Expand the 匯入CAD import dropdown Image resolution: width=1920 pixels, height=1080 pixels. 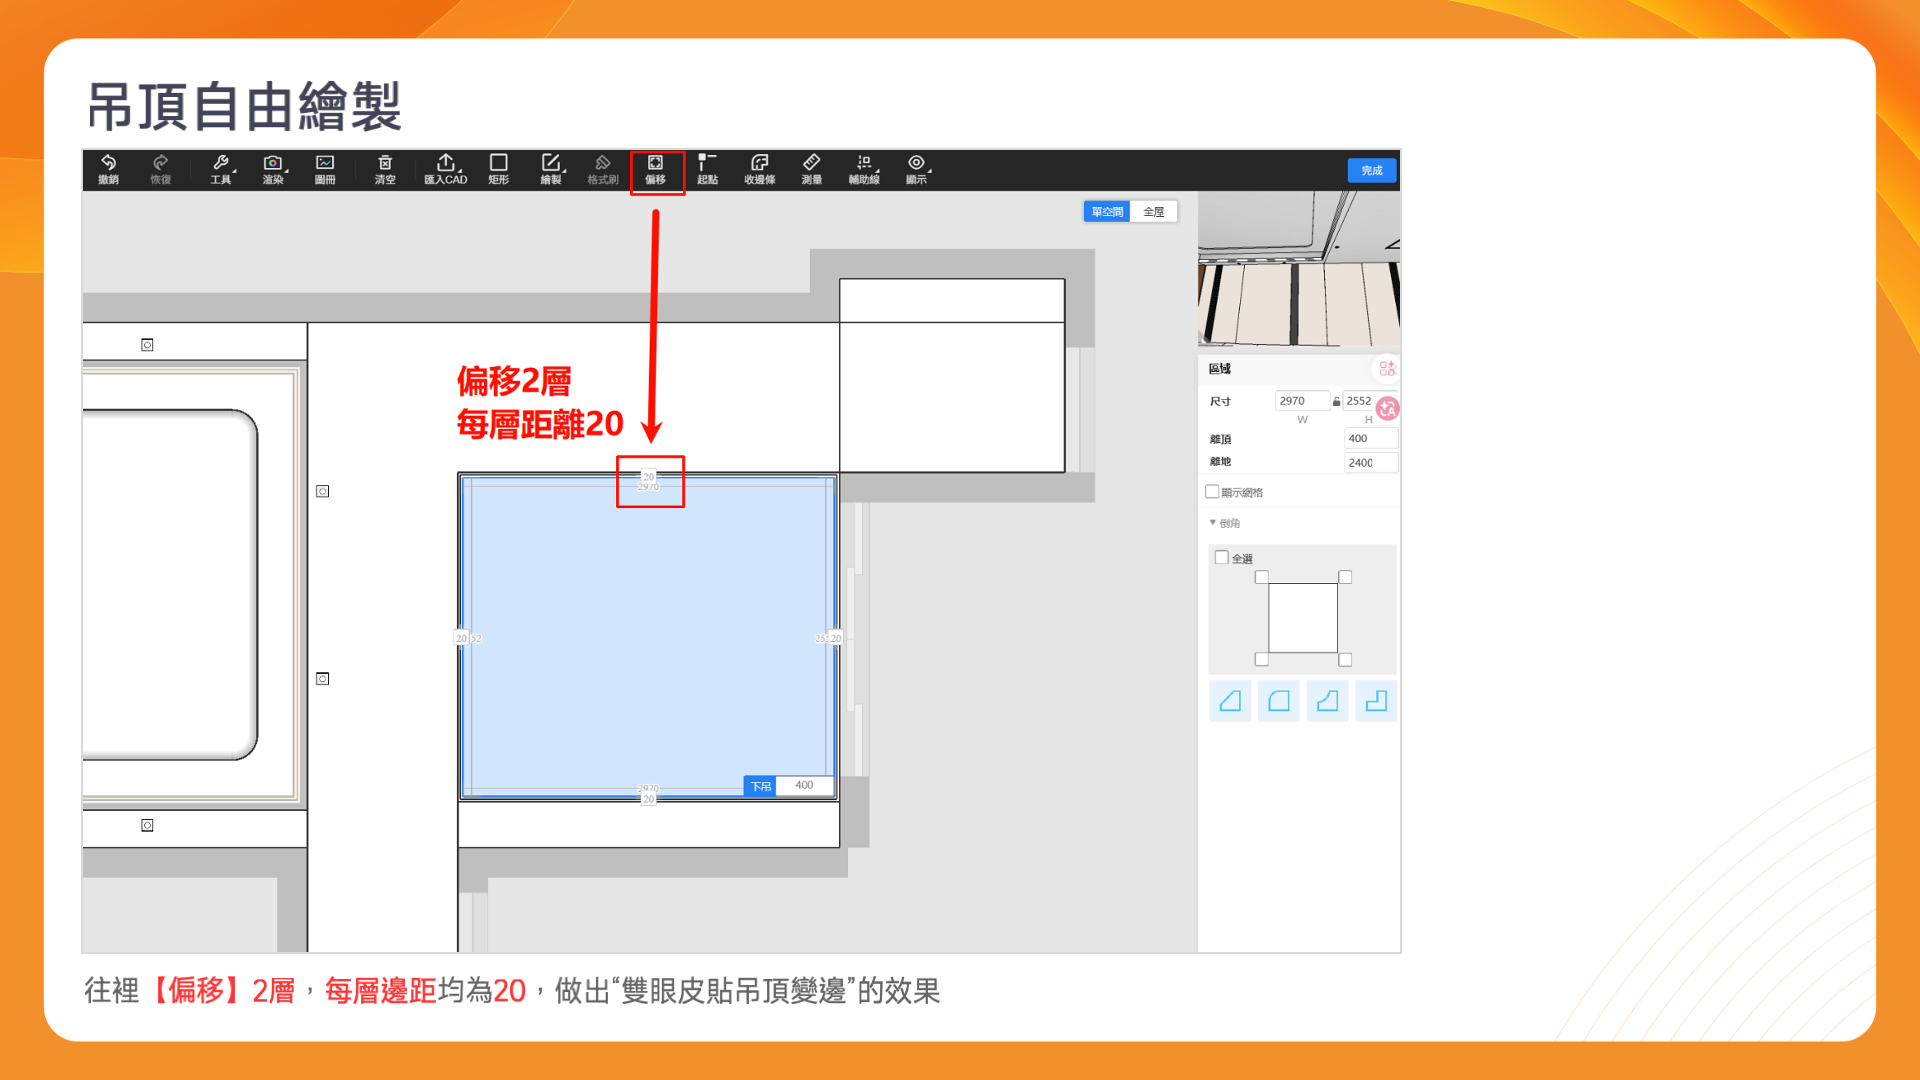click(446, 169)
